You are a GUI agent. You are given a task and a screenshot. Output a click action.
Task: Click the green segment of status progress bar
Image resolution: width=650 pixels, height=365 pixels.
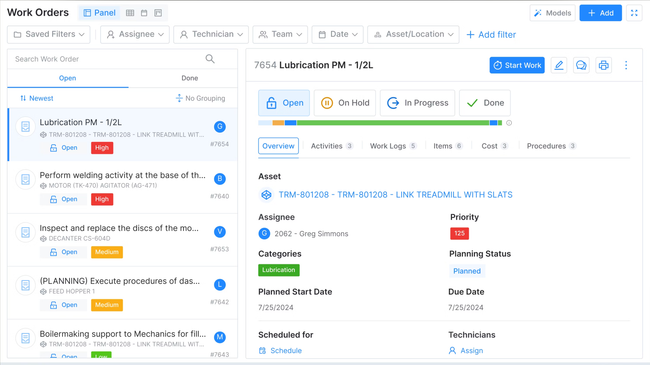pyautogui.click(x=393, y=123)
